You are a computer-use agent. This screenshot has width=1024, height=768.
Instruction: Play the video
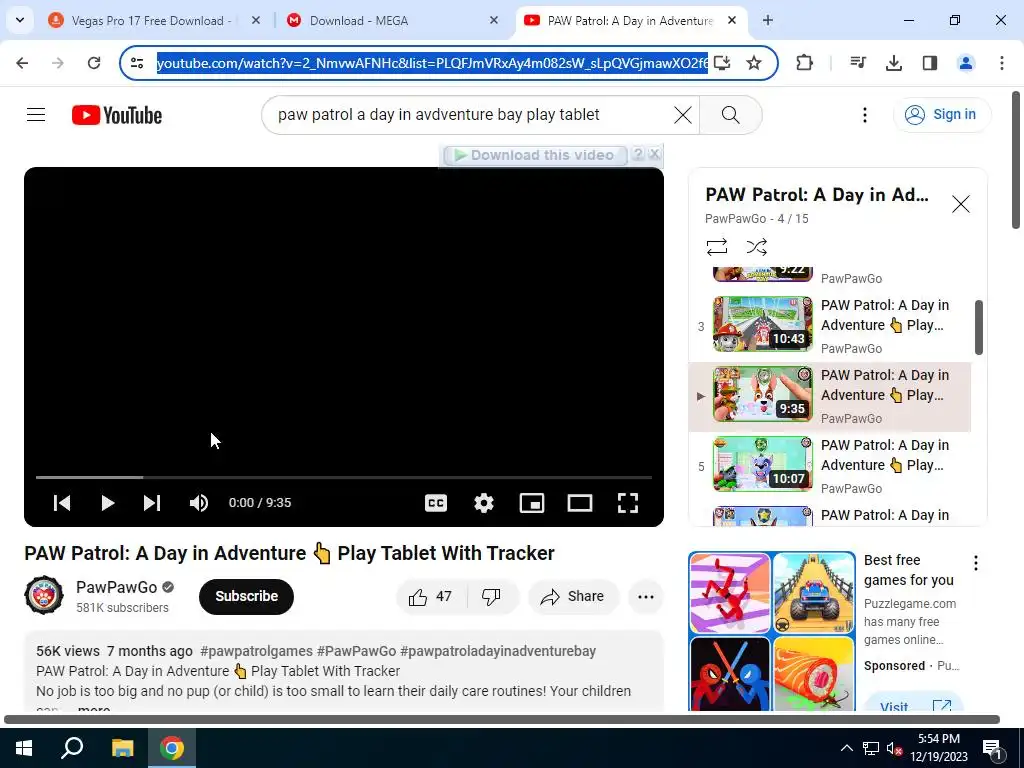coord(108,503)
